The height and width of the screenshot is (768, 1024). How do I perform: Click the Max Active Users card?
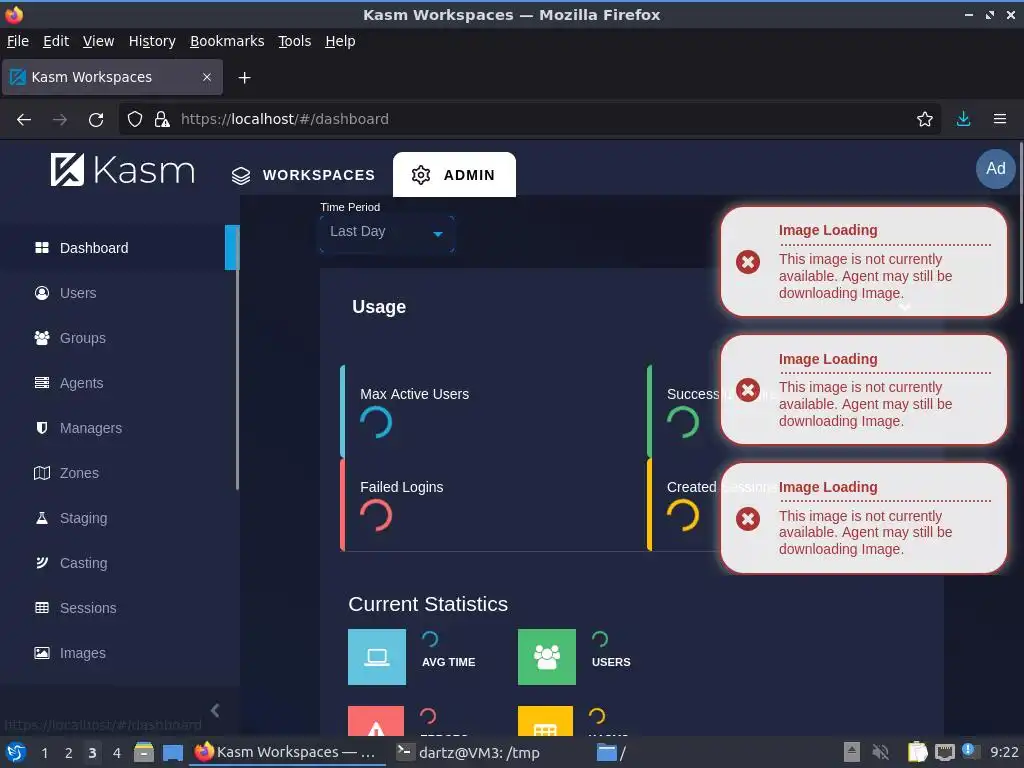coord(493,411)
